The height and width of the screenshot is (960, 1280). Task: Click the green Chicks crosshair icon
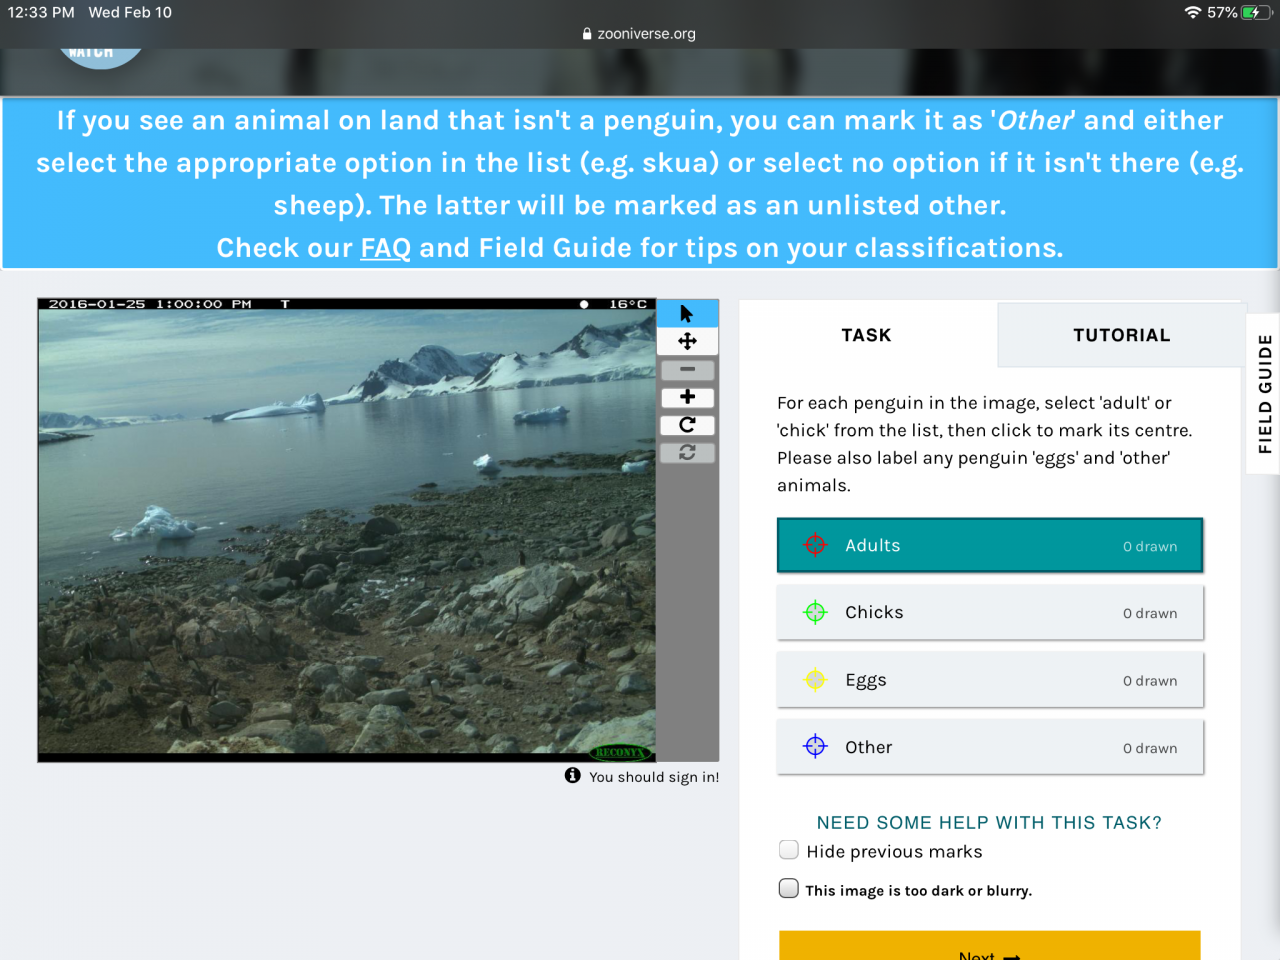point(815,612)
